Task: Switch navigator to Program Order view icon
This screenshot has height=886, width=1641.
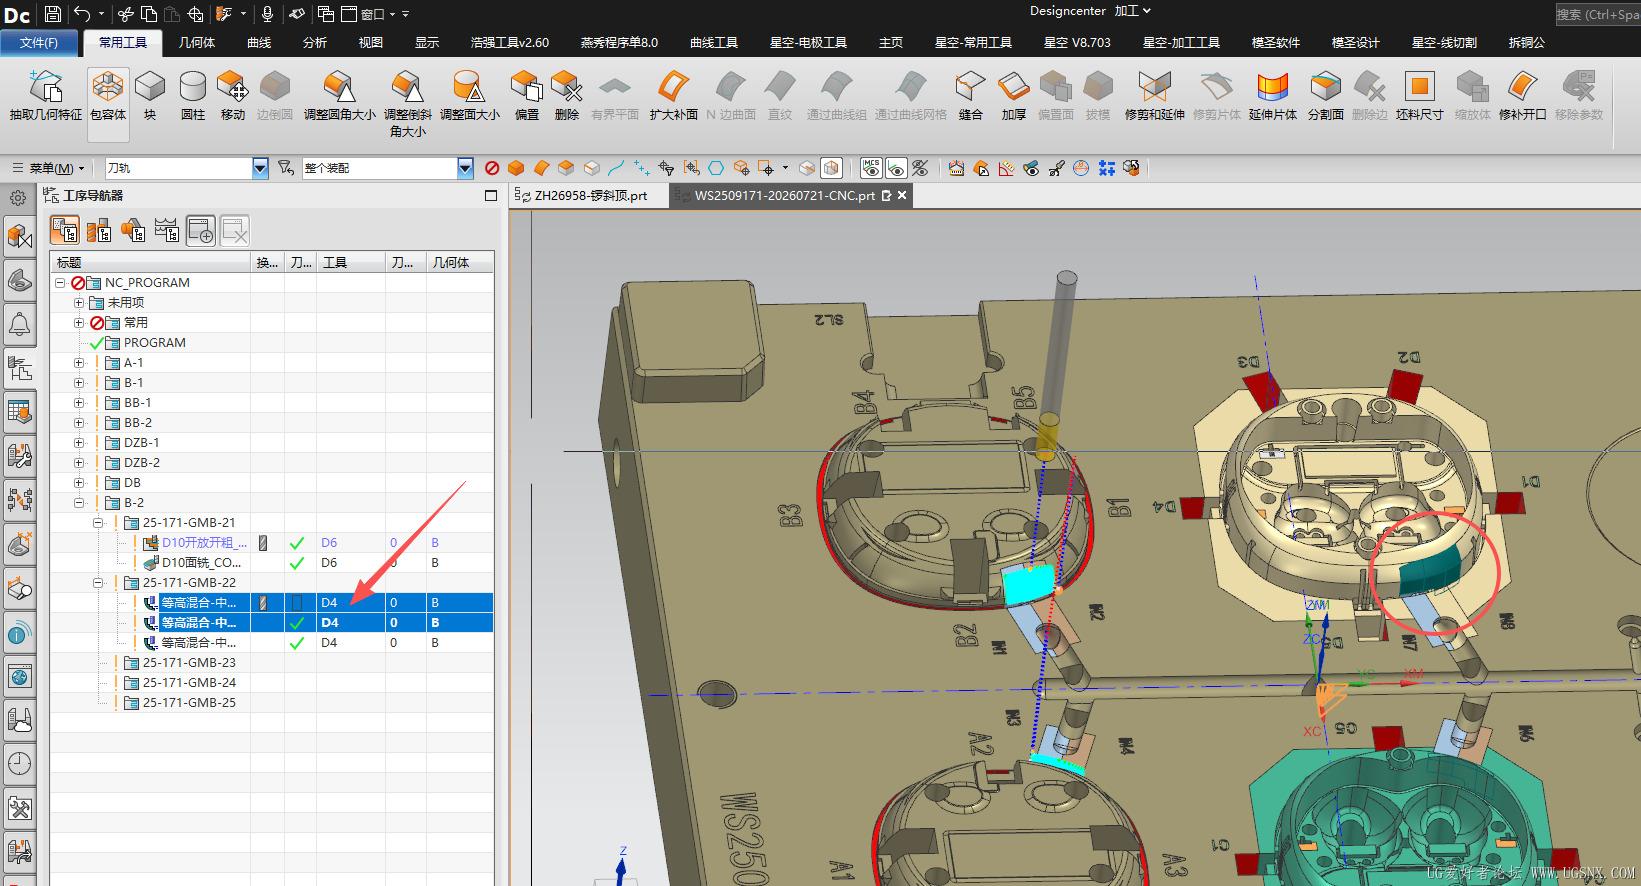Action: 65,232
